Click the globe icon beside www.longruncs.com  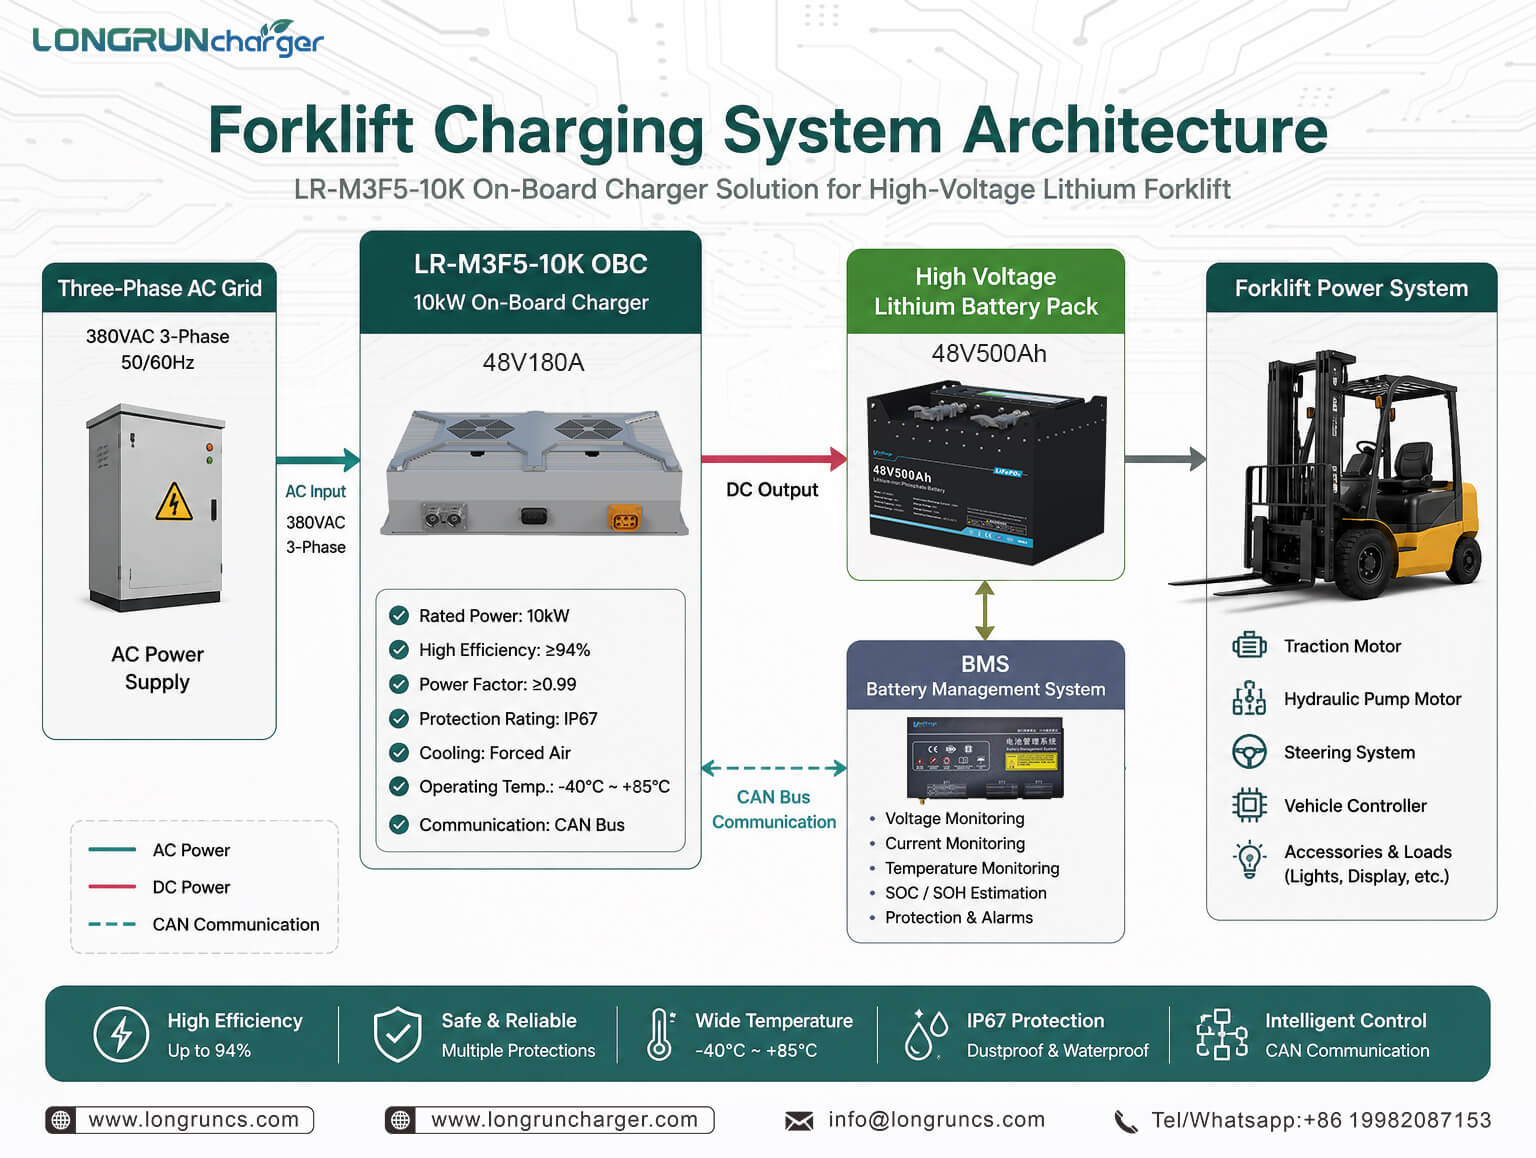[x=61, y=1120]
